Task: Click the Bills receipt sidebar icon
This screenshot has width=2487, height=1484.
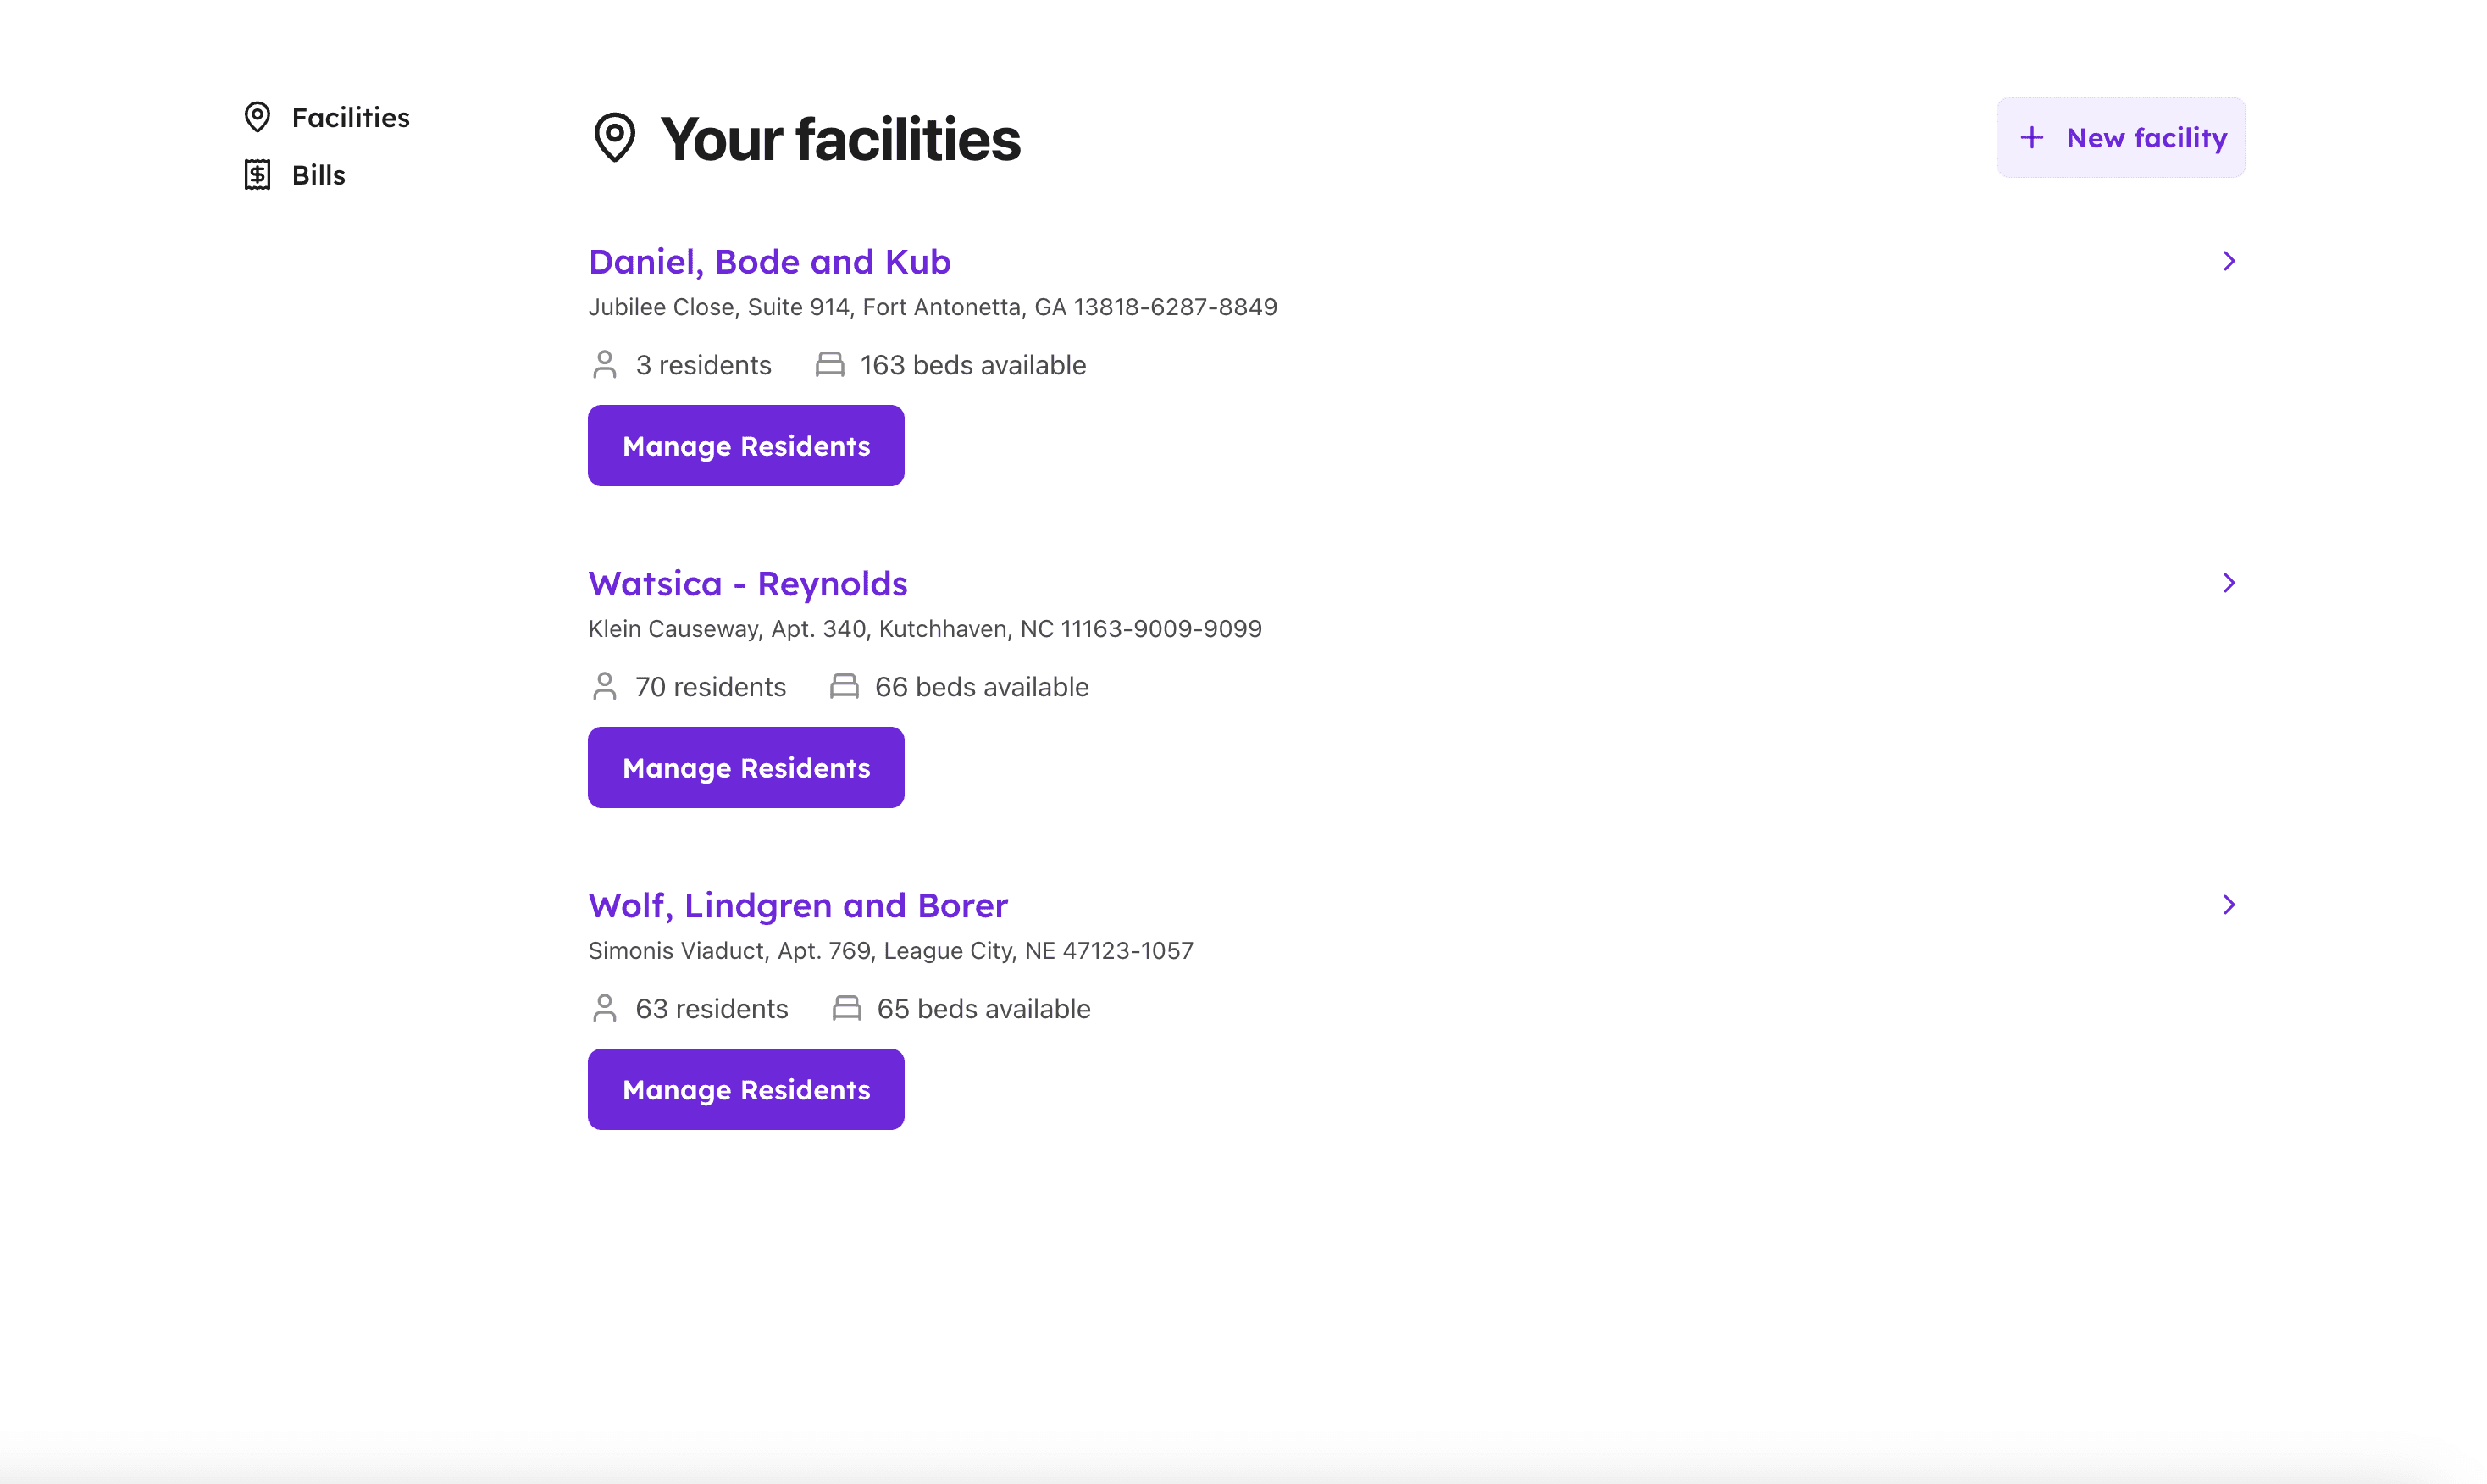Action: [257, 175]
